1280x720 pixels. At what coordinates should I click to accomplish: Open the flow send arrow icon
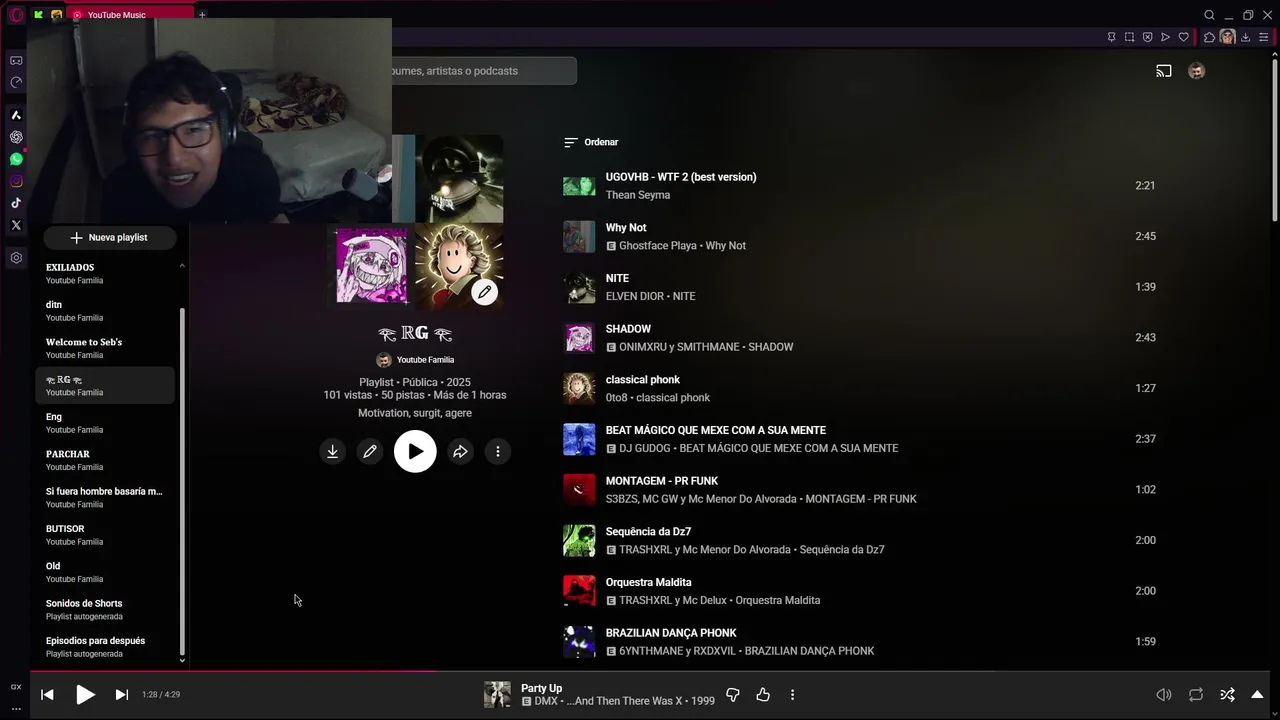[x=1165, y=37]
